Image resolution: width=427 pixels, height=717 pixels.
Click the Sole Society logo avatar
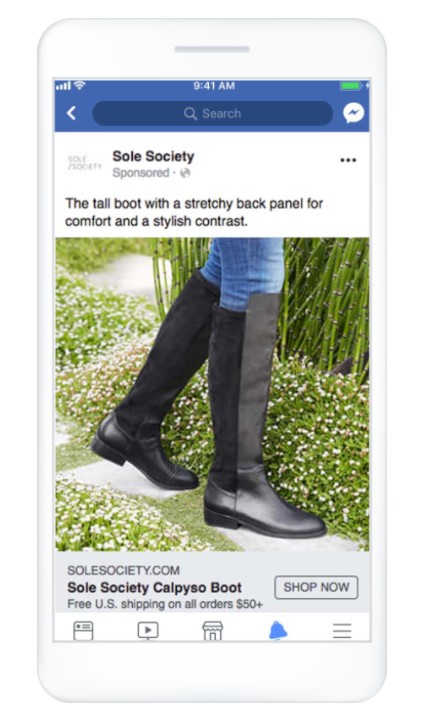pyautogui.click(x=85, y=163)
